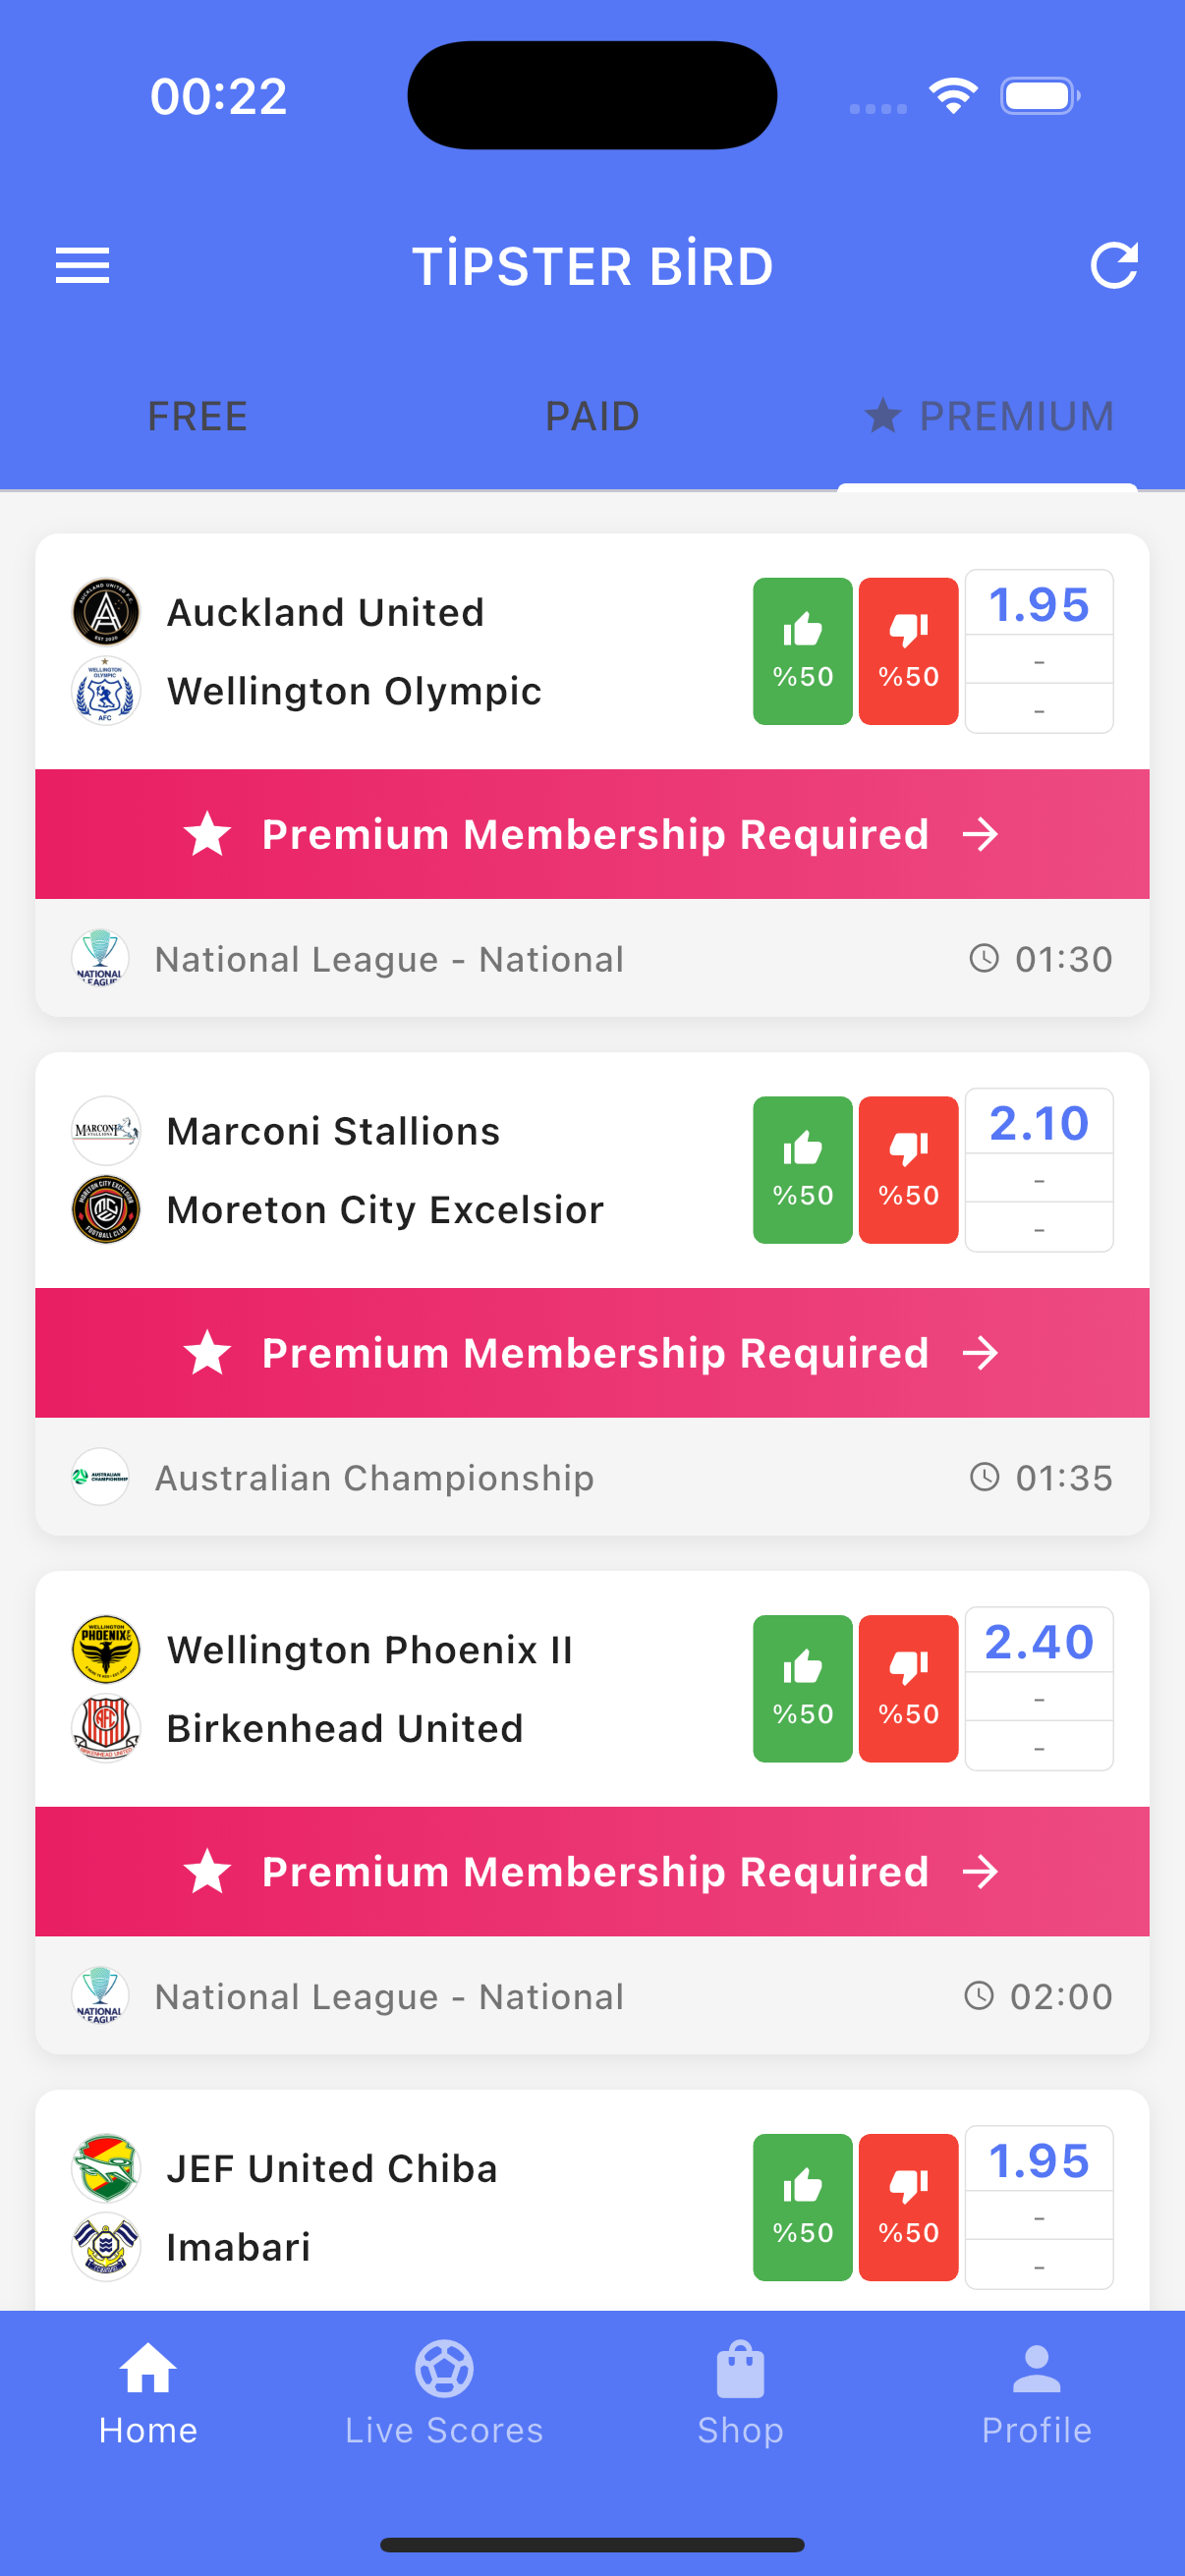Switch to the PAID tab
Viewport: 1185px width, 2576px height.
point(592,416)
